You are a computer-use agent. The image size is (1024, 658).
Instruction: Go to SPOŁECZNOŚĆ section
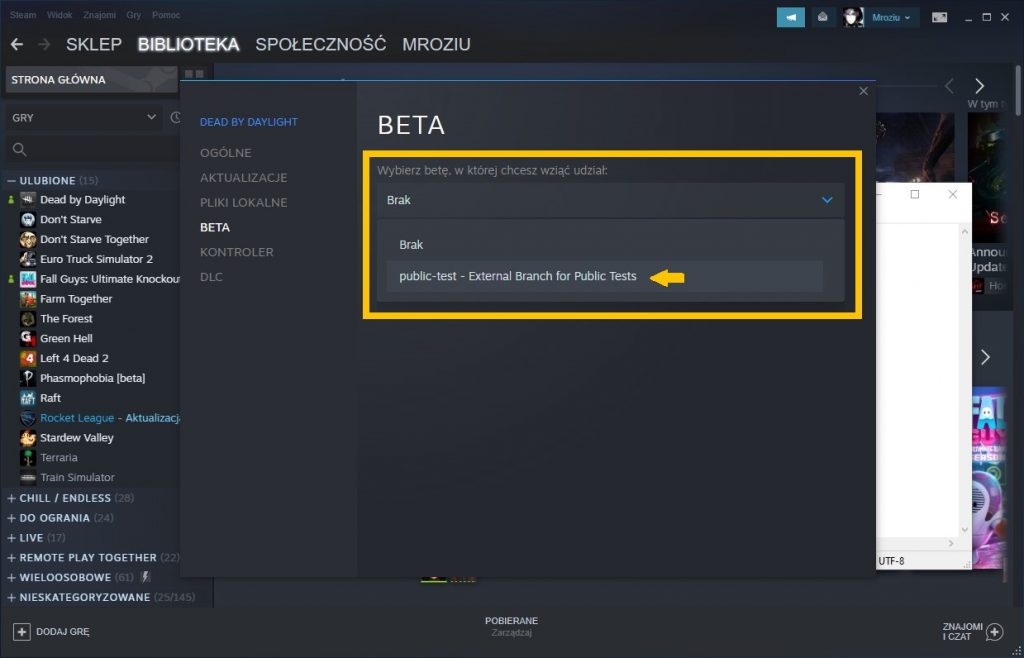tap(321, 44)
